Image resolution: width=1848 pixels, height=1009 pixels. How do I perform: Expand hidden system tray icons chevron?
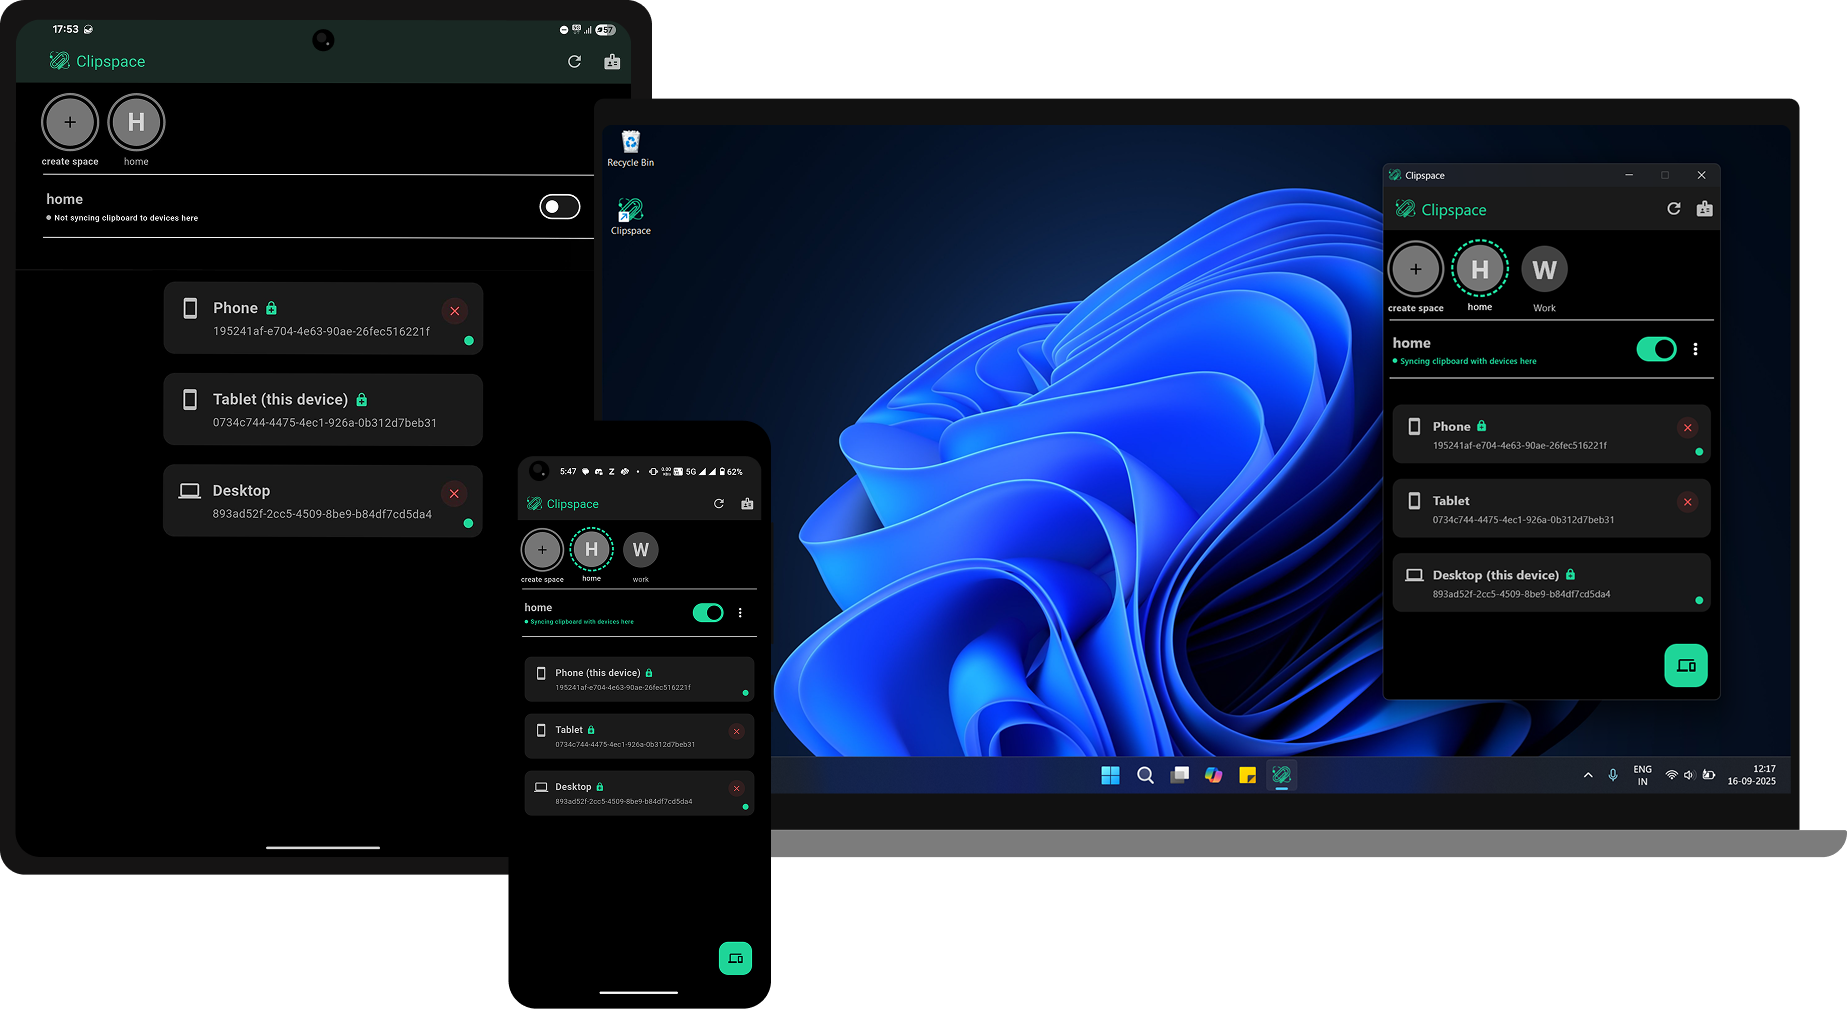[1588, 776]
